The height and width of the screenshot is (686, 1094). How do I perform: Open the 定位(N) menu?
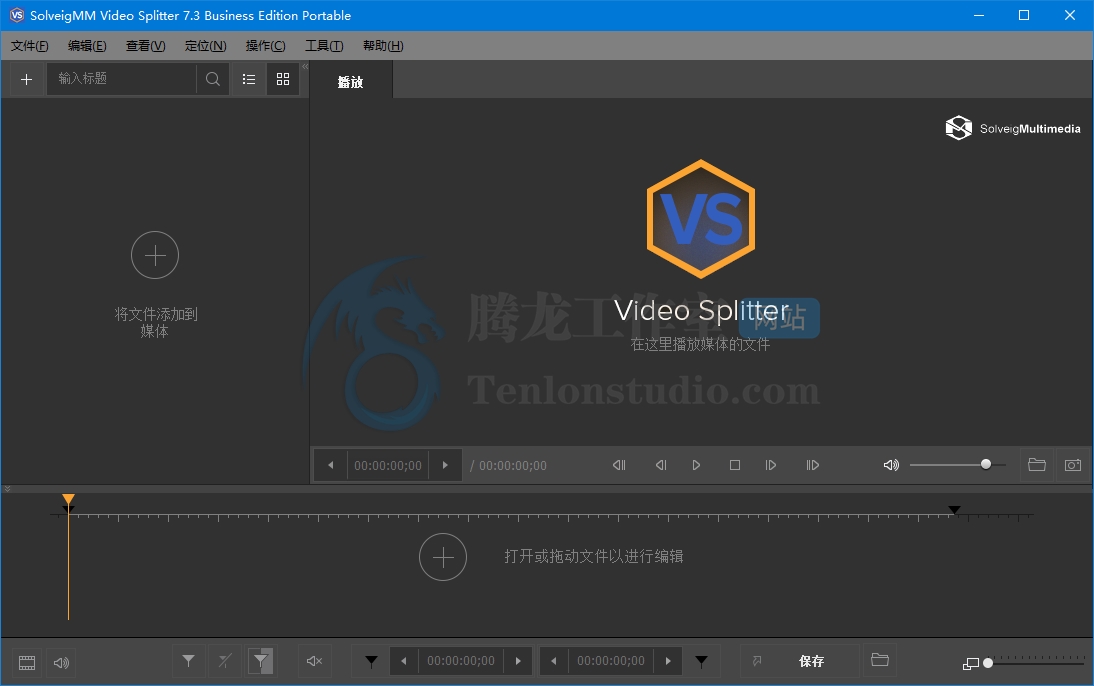[x=205, y=46]
